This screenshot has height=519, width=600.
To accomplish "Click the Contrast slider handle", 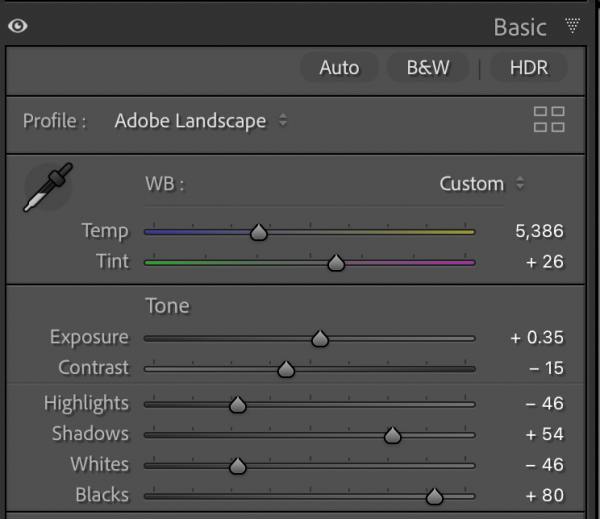I will click(x=286, y=369).
